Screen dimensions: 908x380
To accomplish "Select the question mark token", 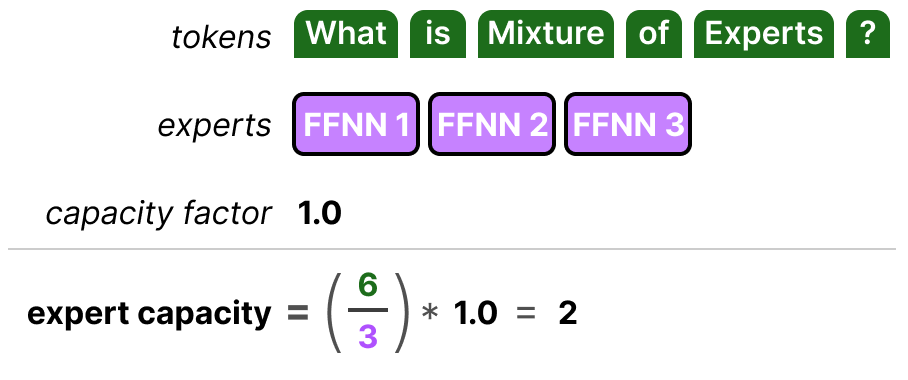I will pos(867,34).
